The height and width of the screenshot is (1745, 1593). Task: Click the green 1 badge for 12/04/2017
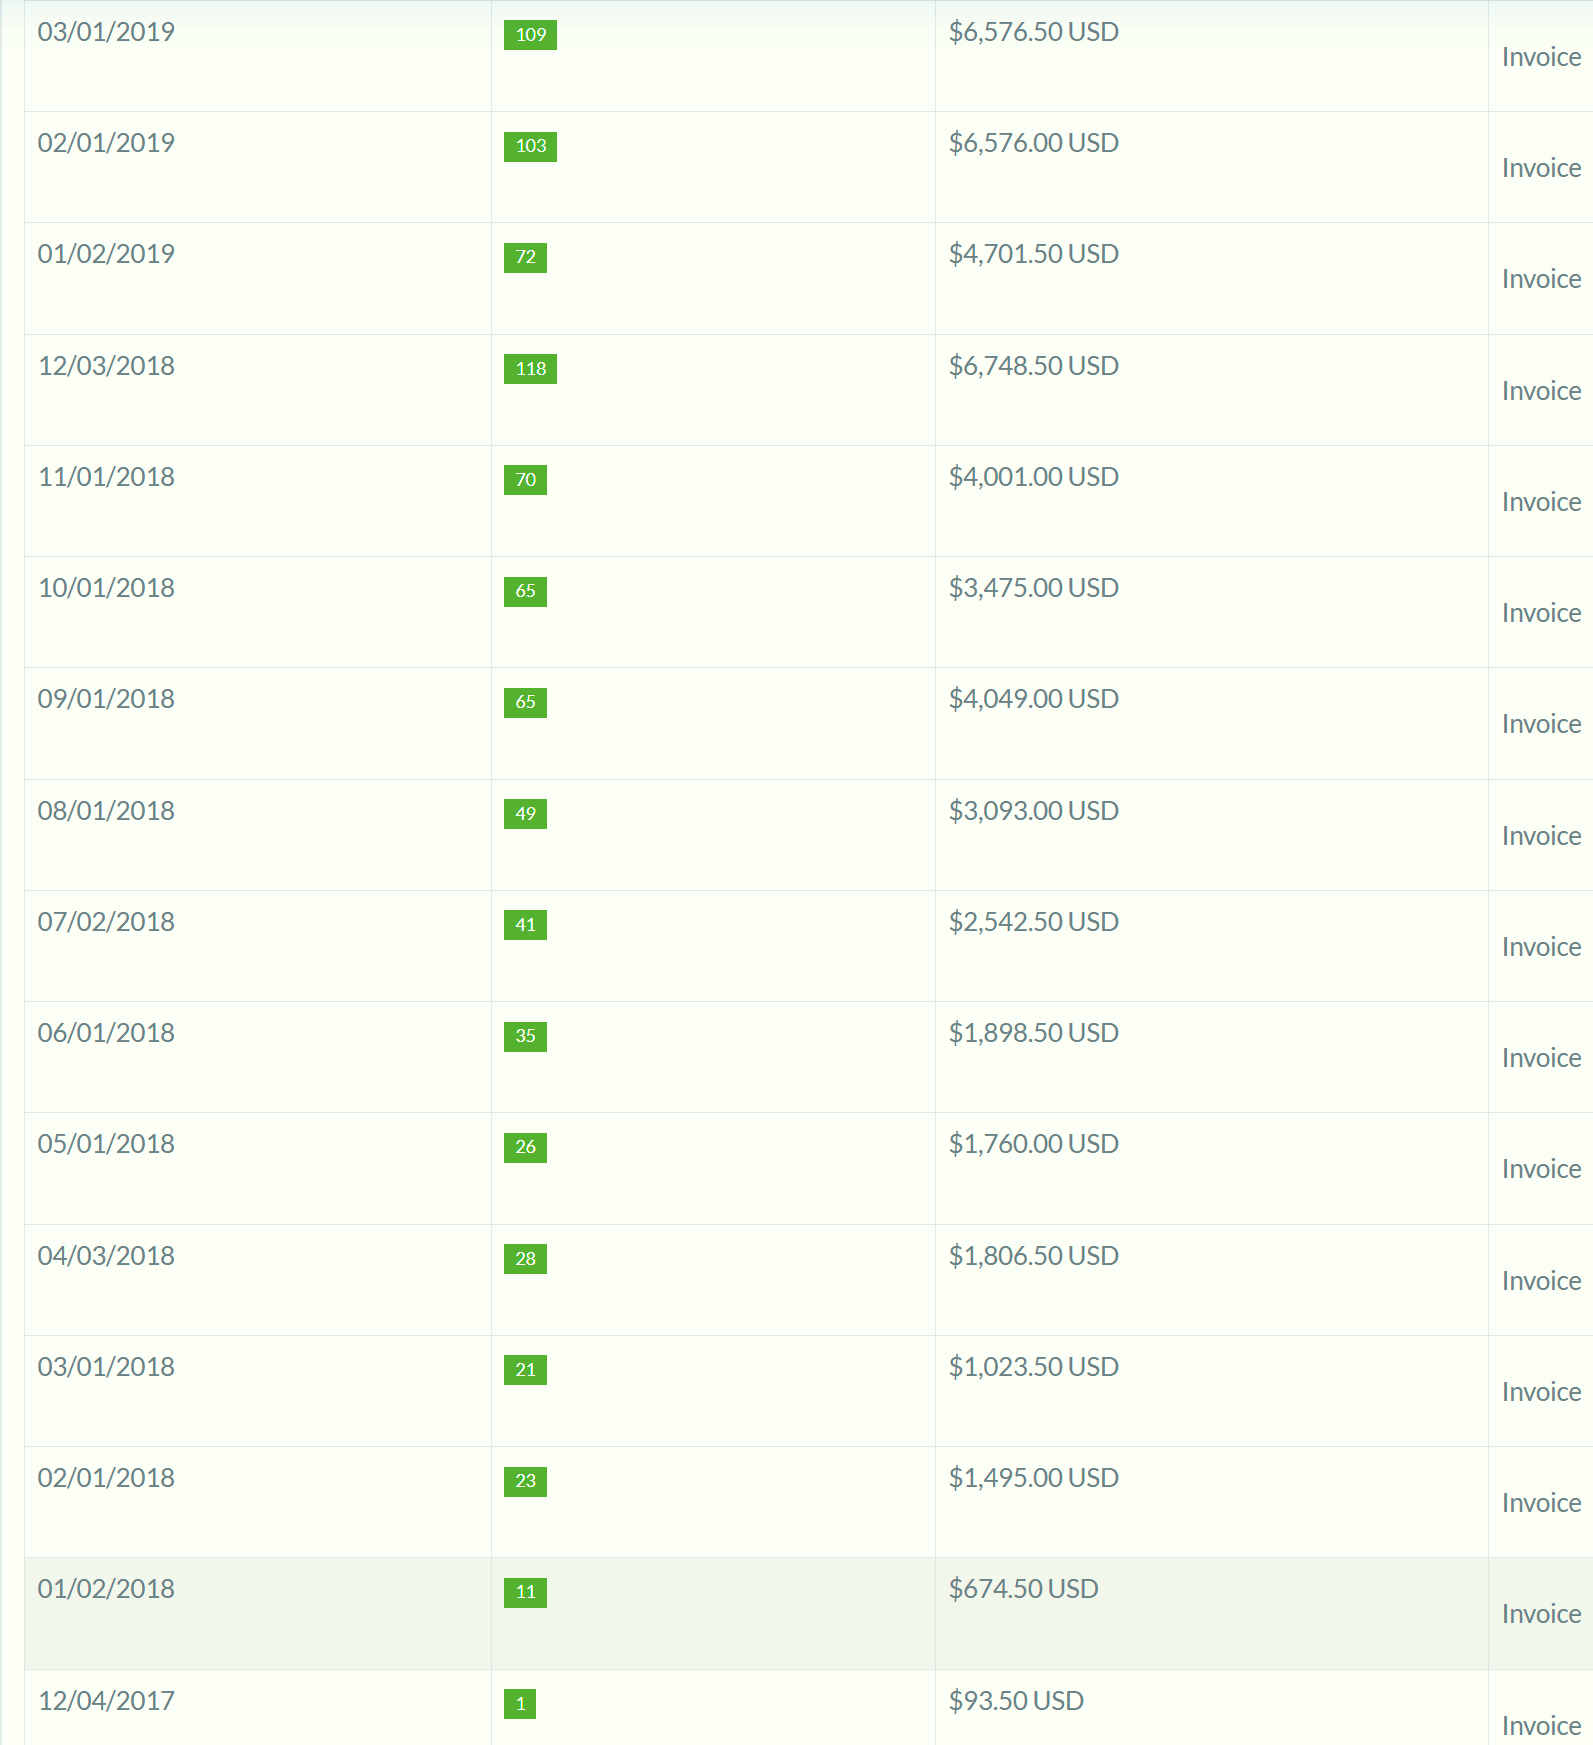(x=520, y=1704)
